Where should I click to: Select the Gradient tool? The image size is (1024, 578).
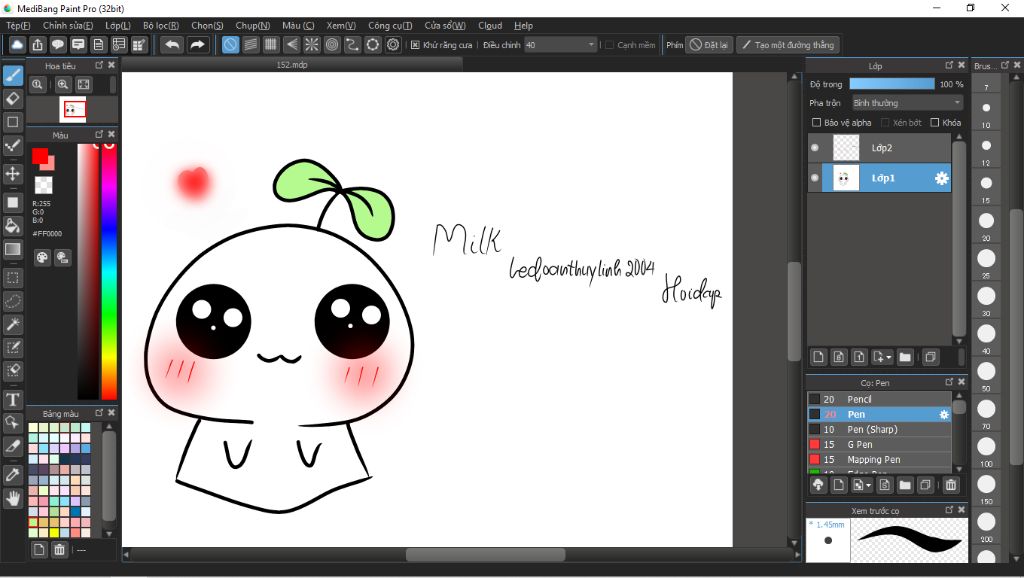click(12, 249)
